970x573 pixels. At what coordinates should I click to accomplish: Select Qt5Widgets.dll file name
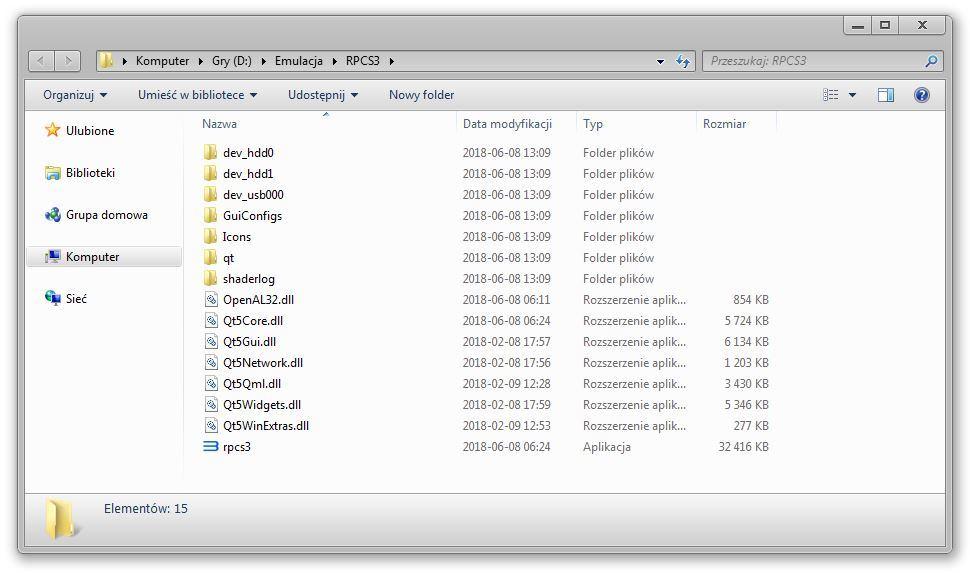tap(262, 405)
